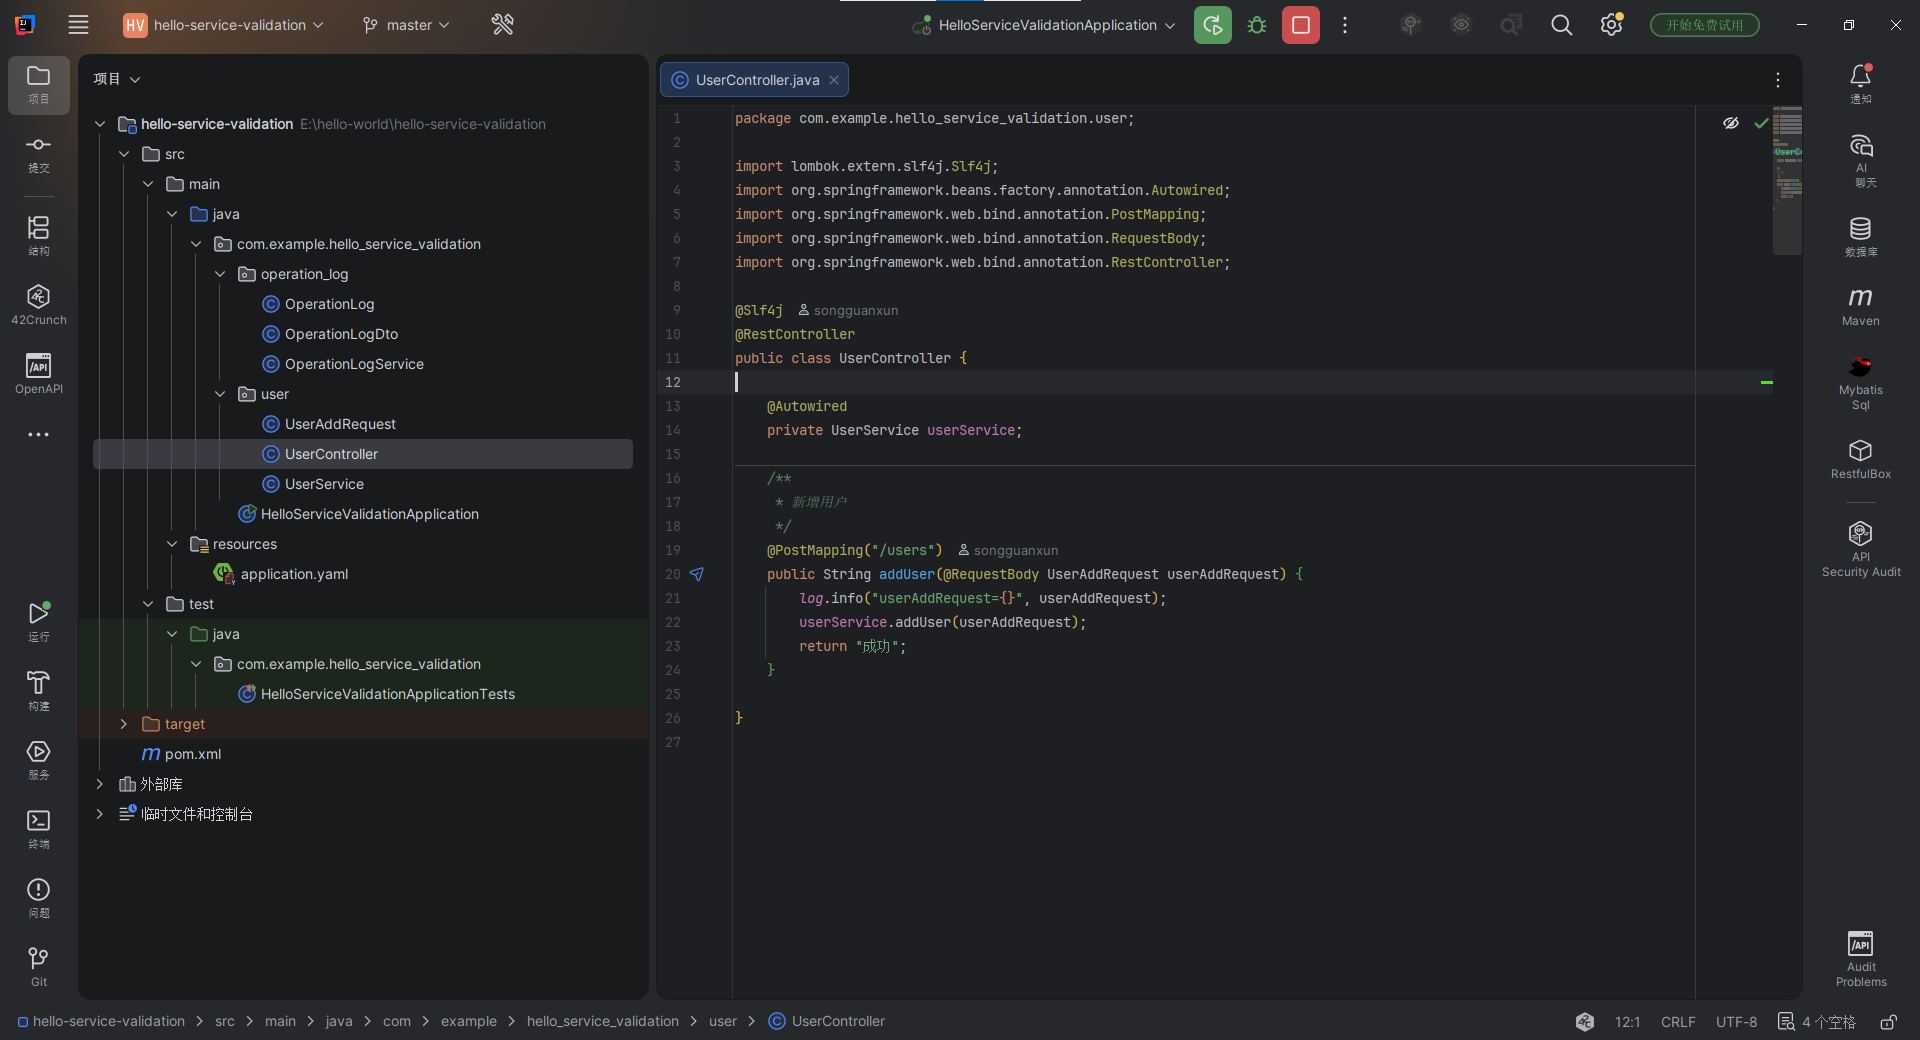
Task: Open the Services tool window
Action: (x=39, y=759)
